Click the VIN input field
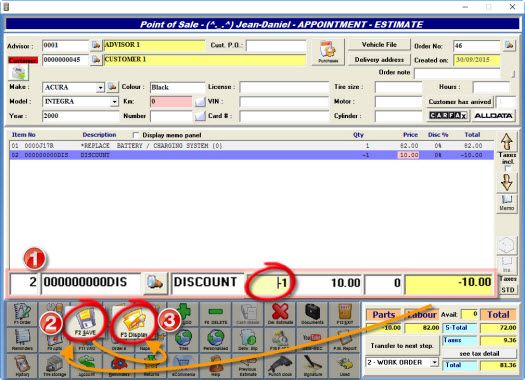525x380 pixels. click(x=284, y=101)
